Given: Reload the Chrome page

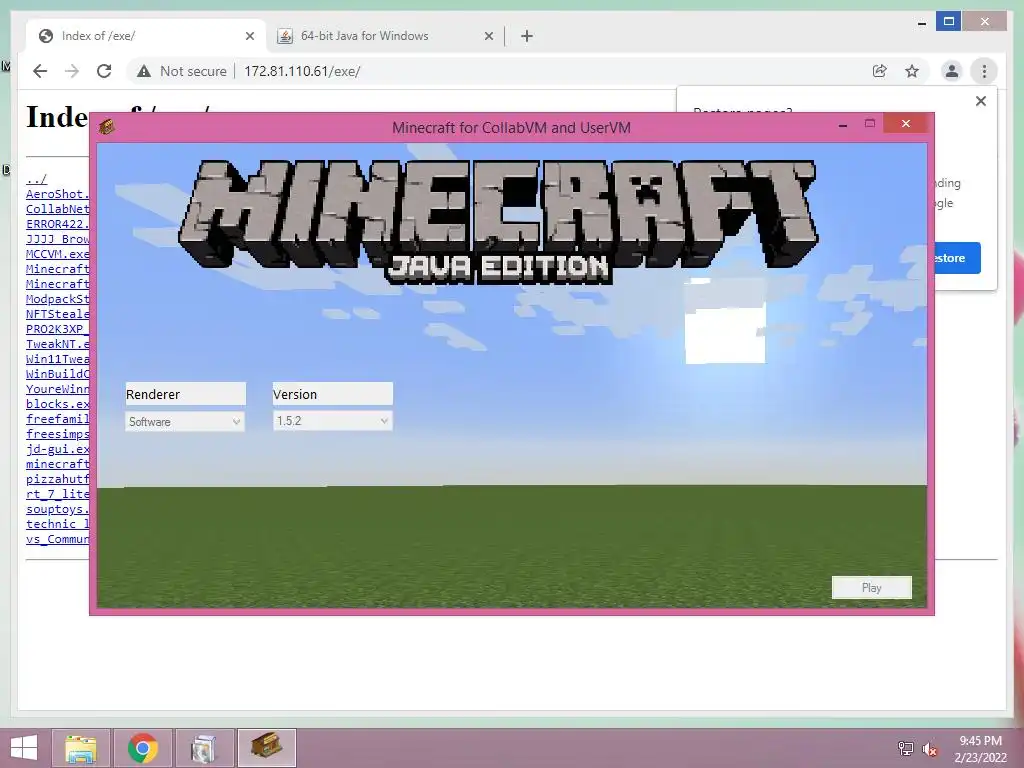Looking at the screenshot, I should pyautogui.click(x=104, y=71).
